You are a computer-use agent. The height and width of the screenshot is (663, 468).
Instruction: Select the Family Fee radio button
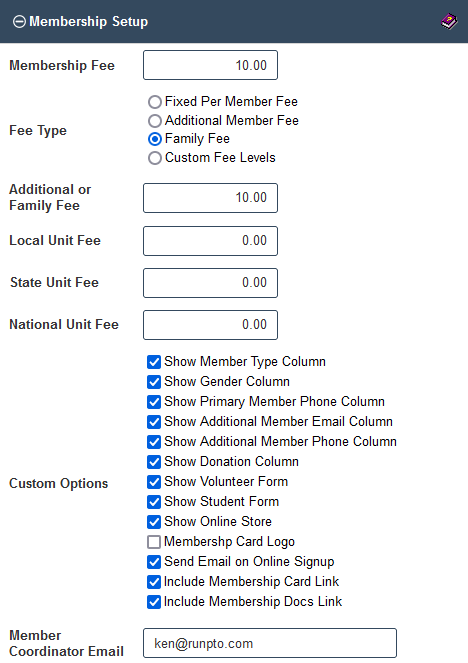[155, 139]
